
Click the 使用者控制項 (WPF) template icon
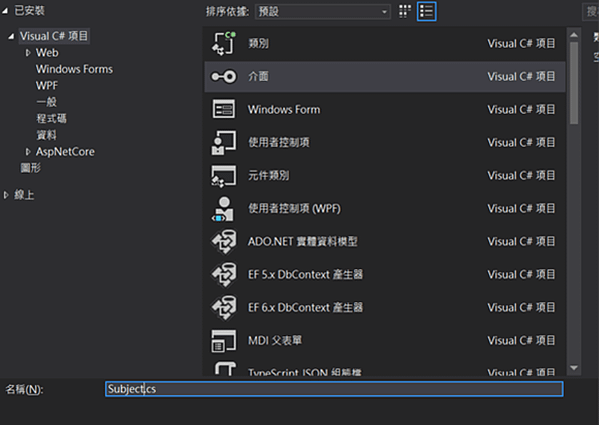223,209
